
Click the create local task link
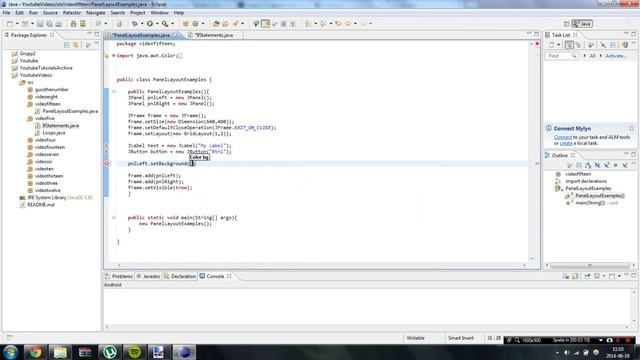click(x=566, y=143)
